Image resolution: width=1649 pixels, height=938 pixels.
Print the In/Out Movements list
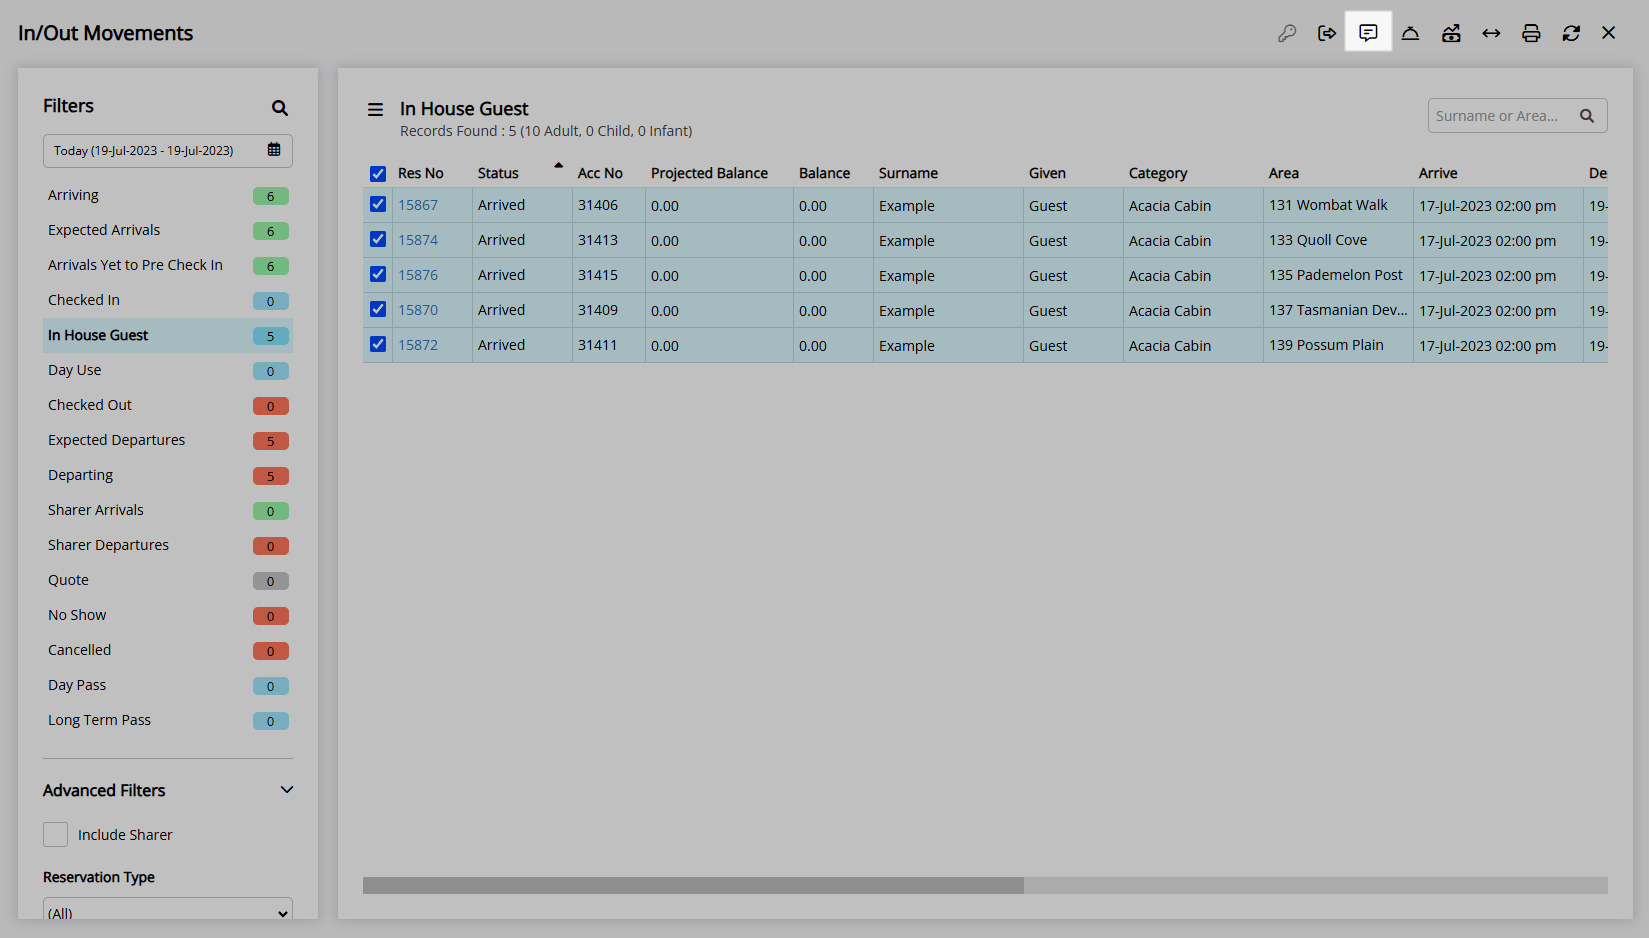[1531, 33]
